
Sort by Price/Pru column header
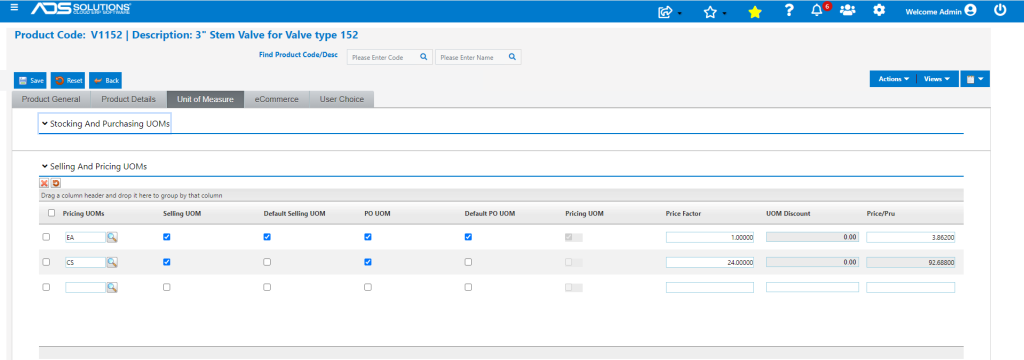click(x=880, y=213)
